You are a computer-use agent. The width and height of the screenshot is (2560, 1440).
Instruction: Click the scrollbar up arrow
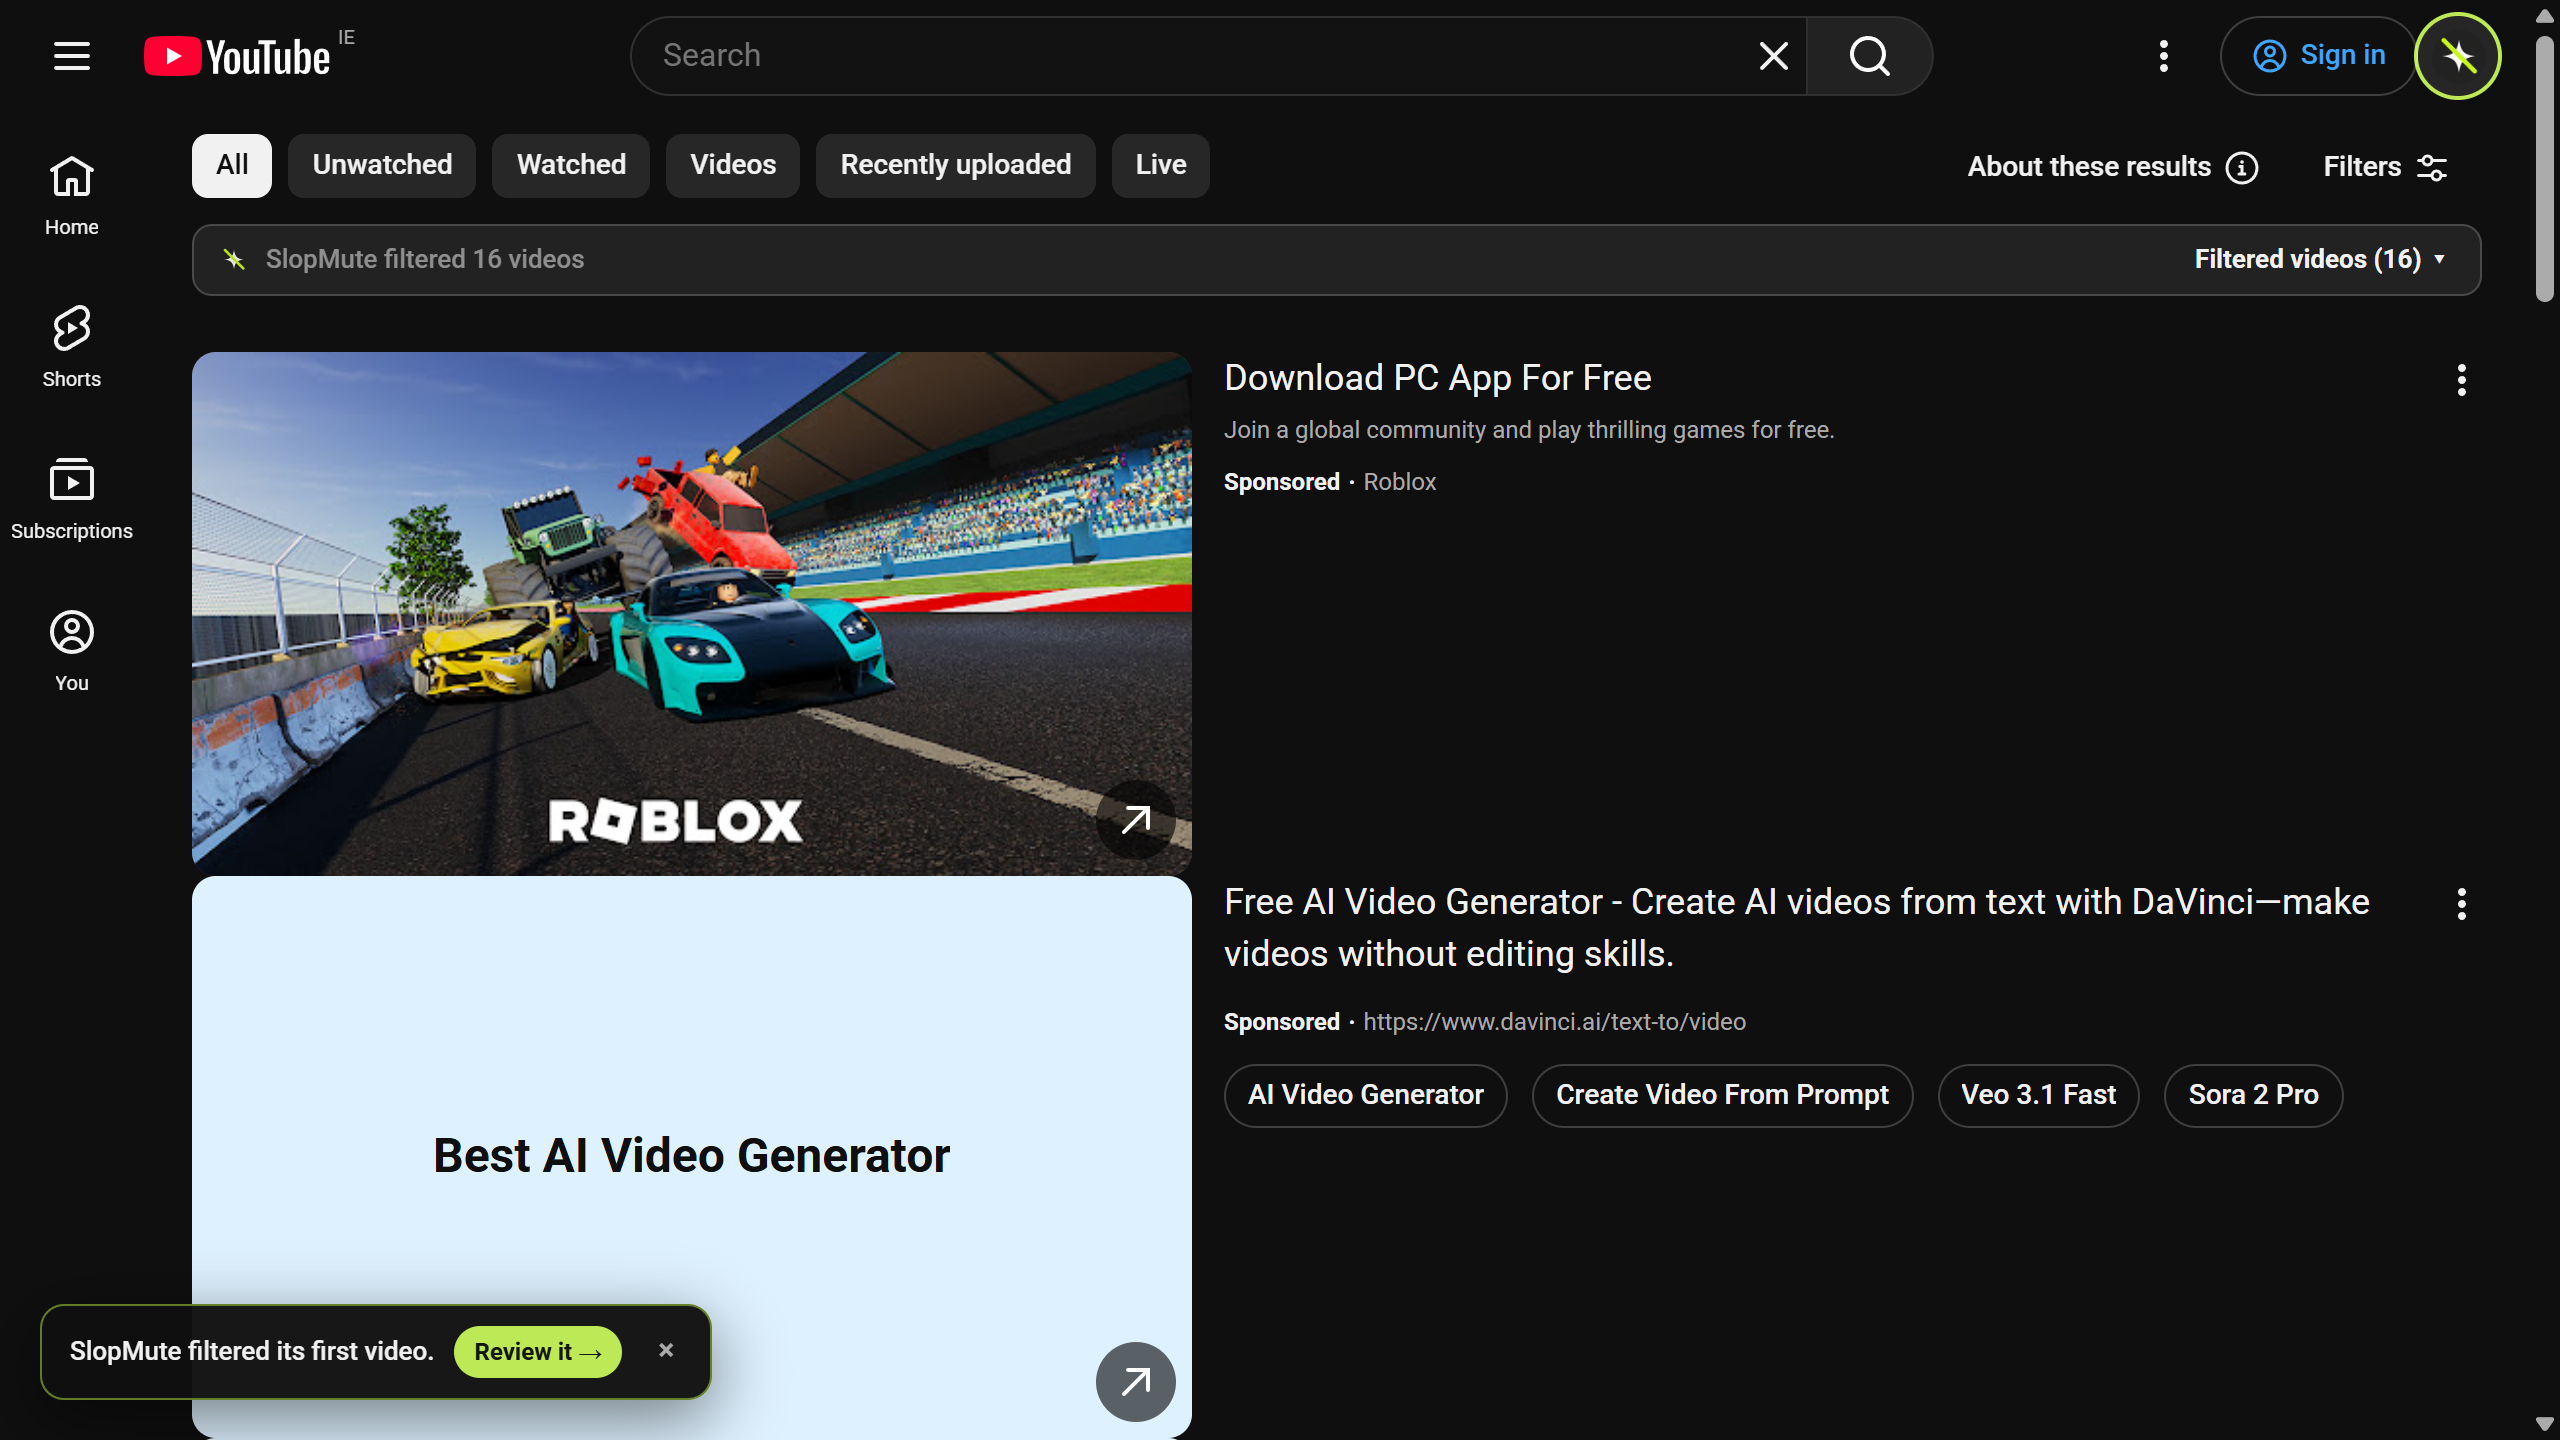click(2545, 16)
